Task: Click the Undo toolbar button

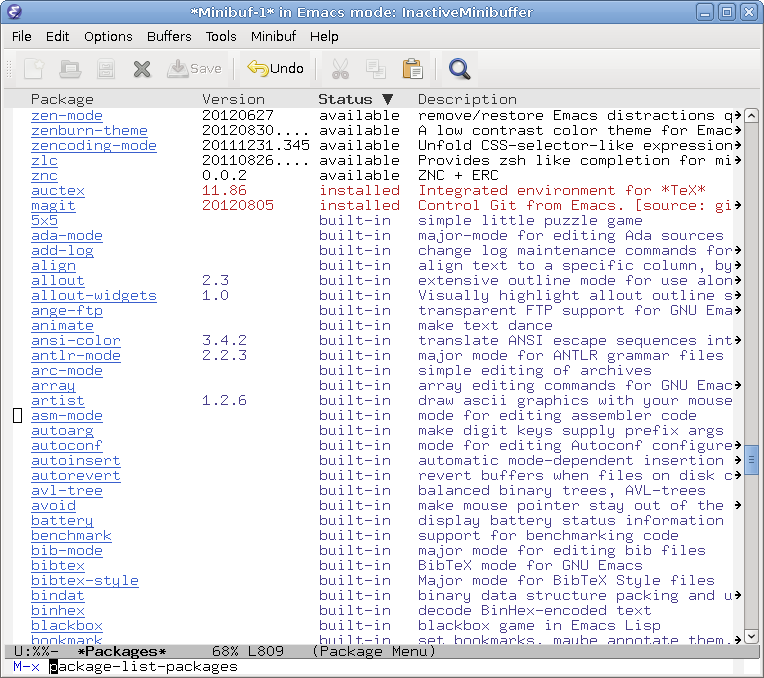Action: (275, 69)
